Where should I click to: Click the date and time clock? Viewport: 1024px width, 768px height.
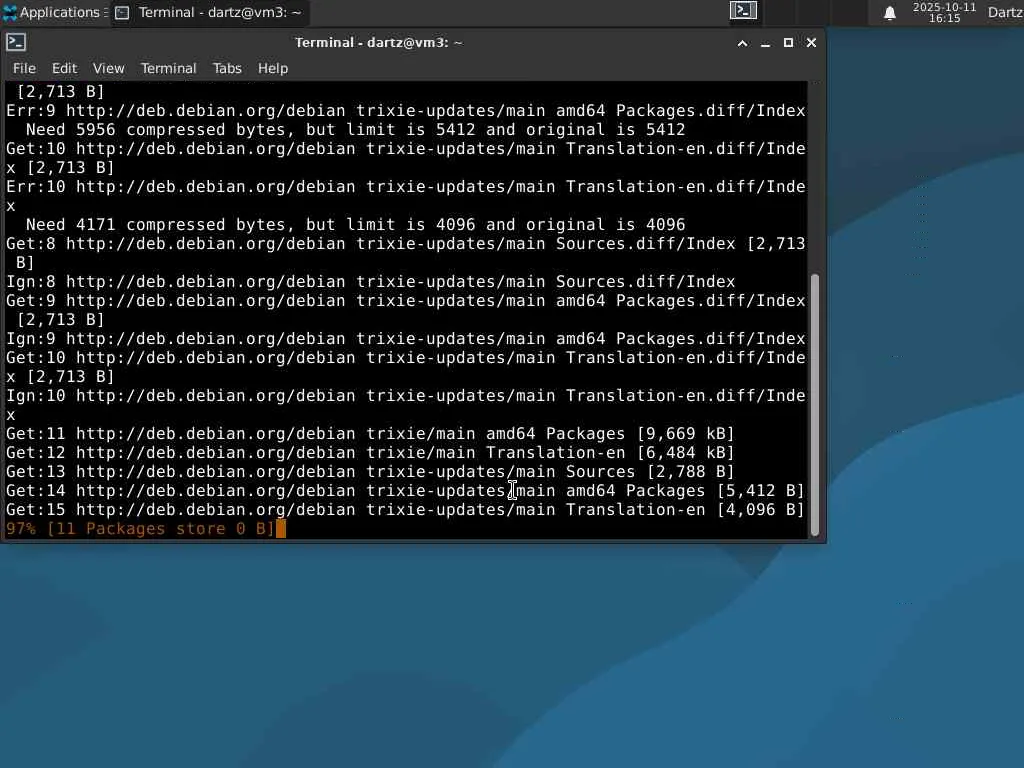(x=944, y=13)
